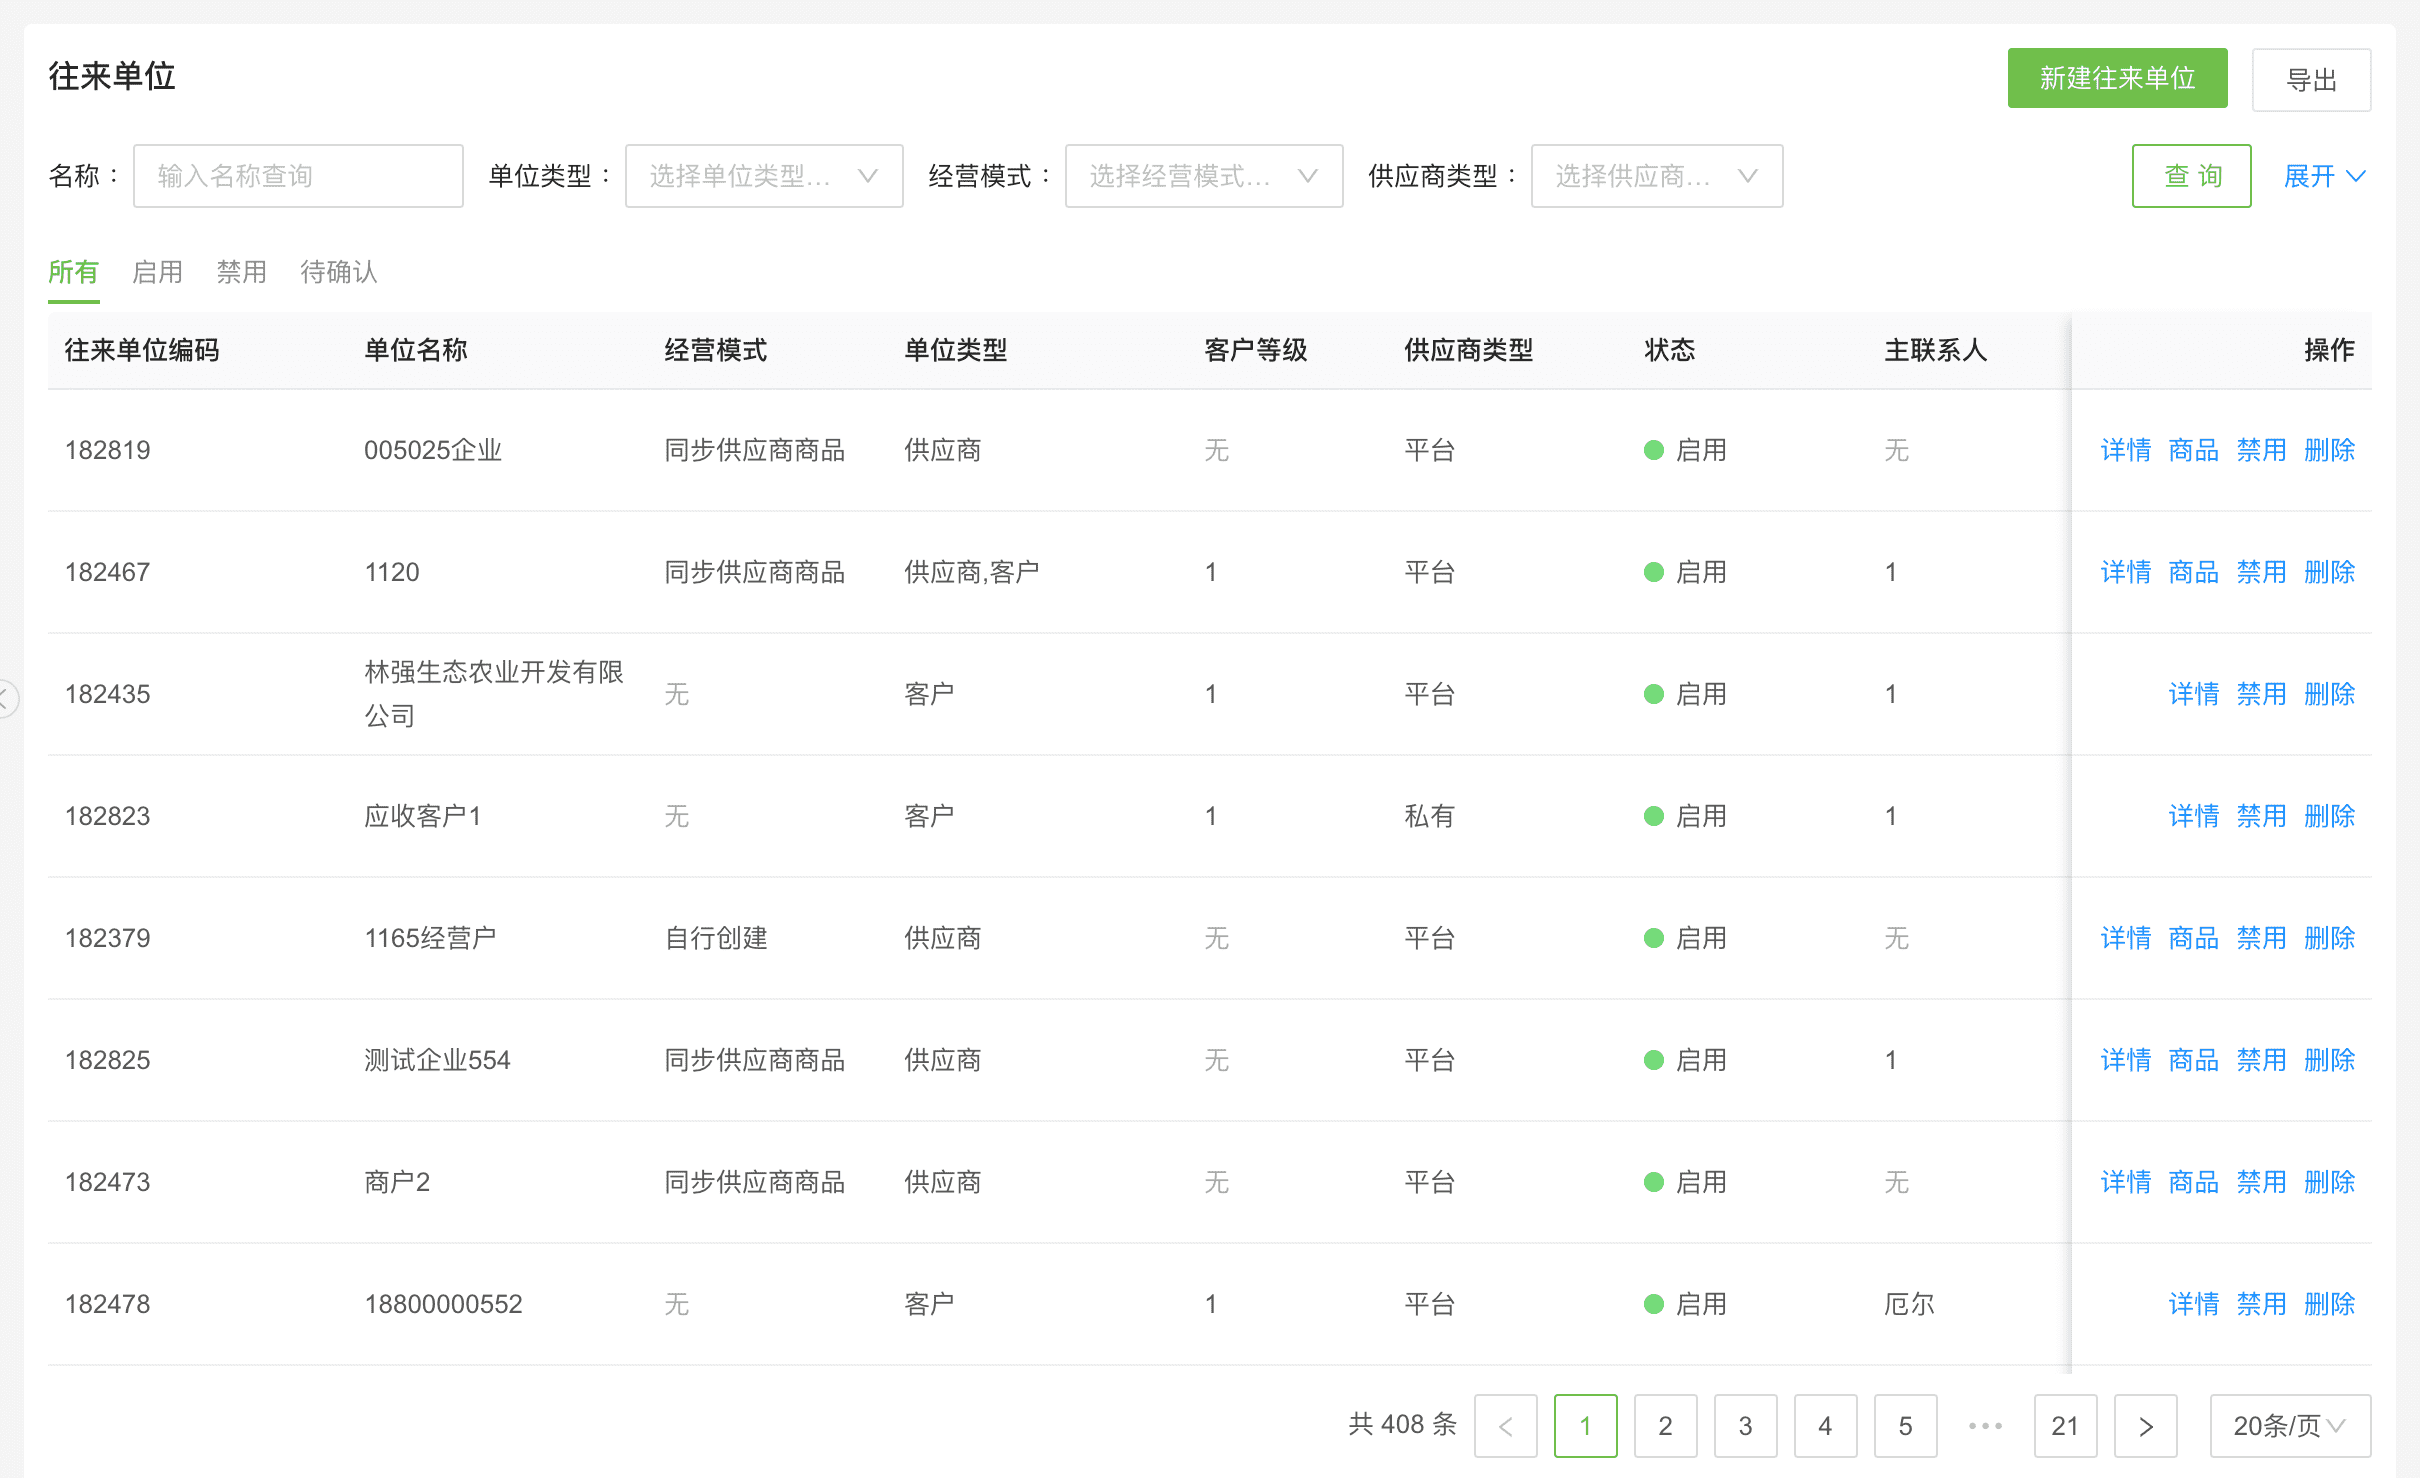
Task: Switch to the 启用 tab
Action: (157, 272)
